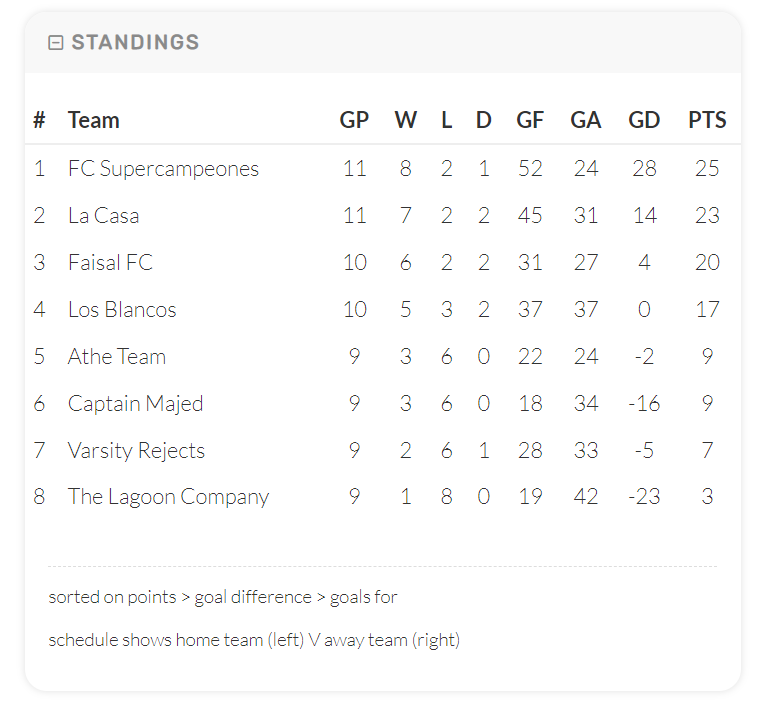This screenshot has height=712, width=761.
Task: Select The Lagoon Company team name
Action: click(168, 497)
